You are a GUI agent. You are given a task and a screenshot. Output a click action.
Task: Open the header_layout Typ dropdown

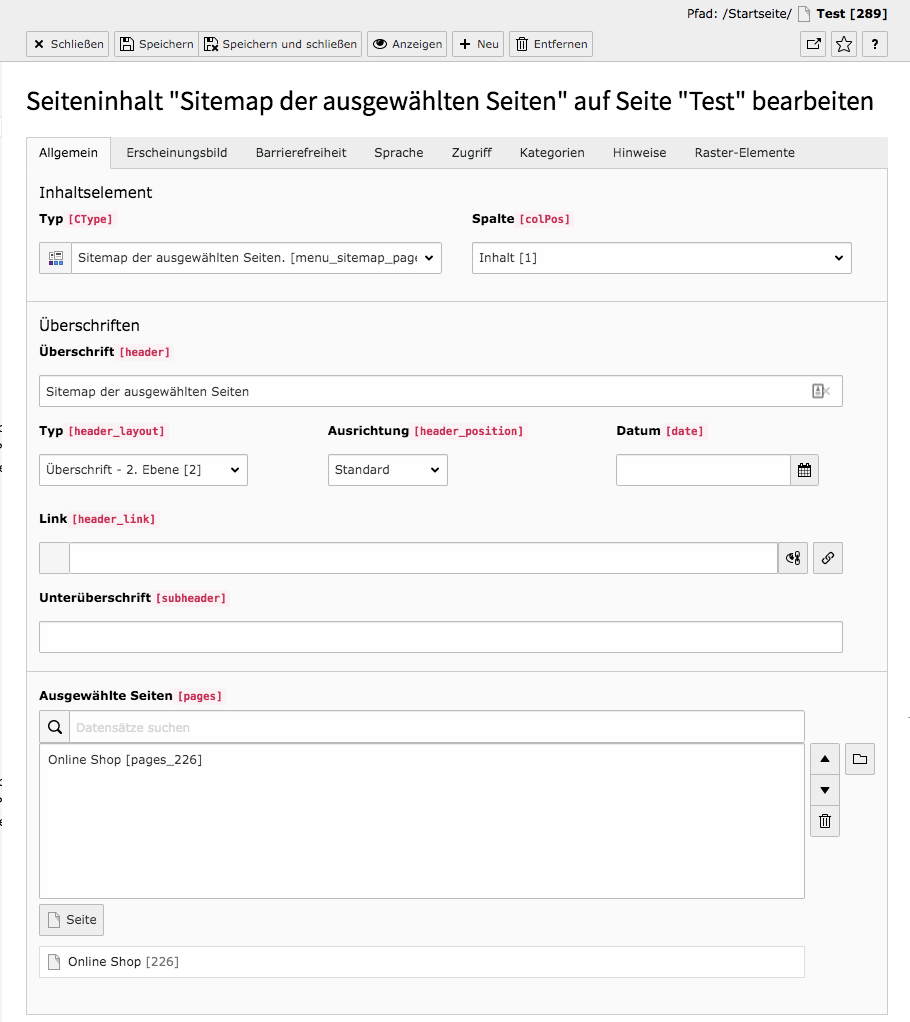click(x=143, y=470)
